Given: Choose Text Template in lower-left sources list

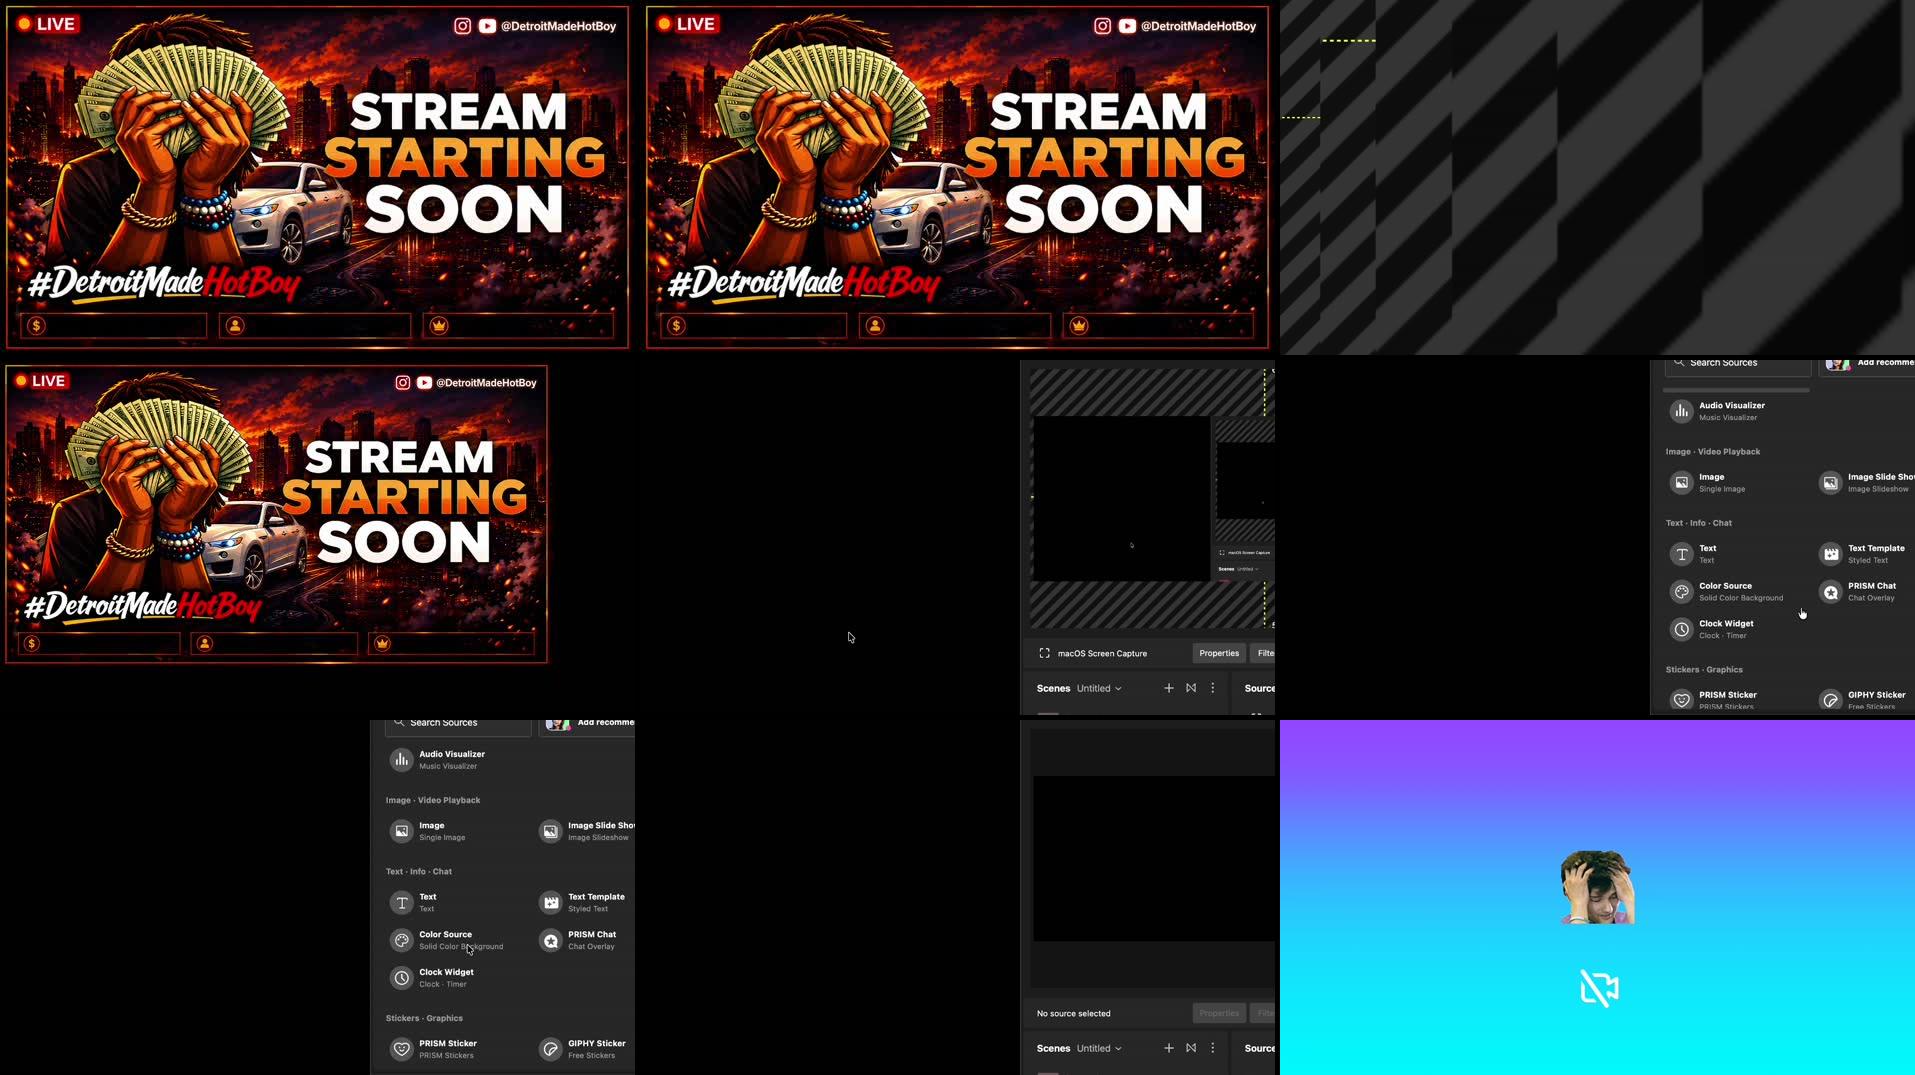Looking at the screenshot, I should point(582,903).
